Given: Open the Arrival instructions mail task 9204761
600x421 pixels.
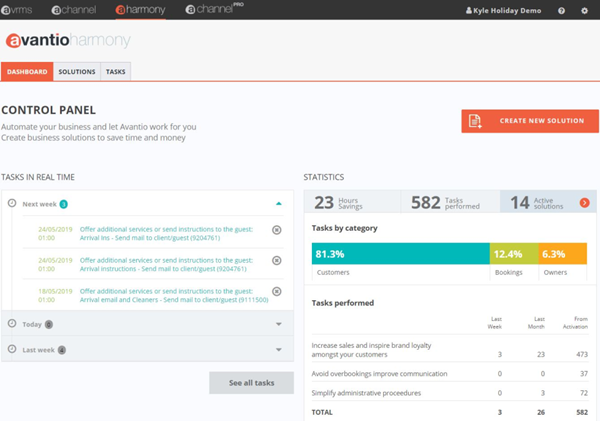Looking at the screenshot, I should click(166, 264).
